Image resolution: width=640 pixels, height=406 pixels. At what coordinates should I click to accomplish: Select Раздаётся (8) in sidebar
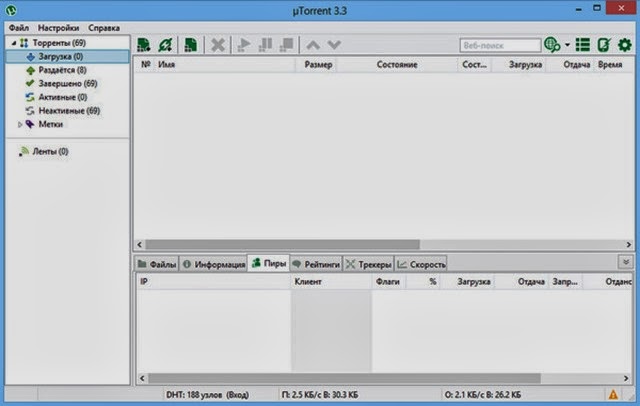[62, 70]
